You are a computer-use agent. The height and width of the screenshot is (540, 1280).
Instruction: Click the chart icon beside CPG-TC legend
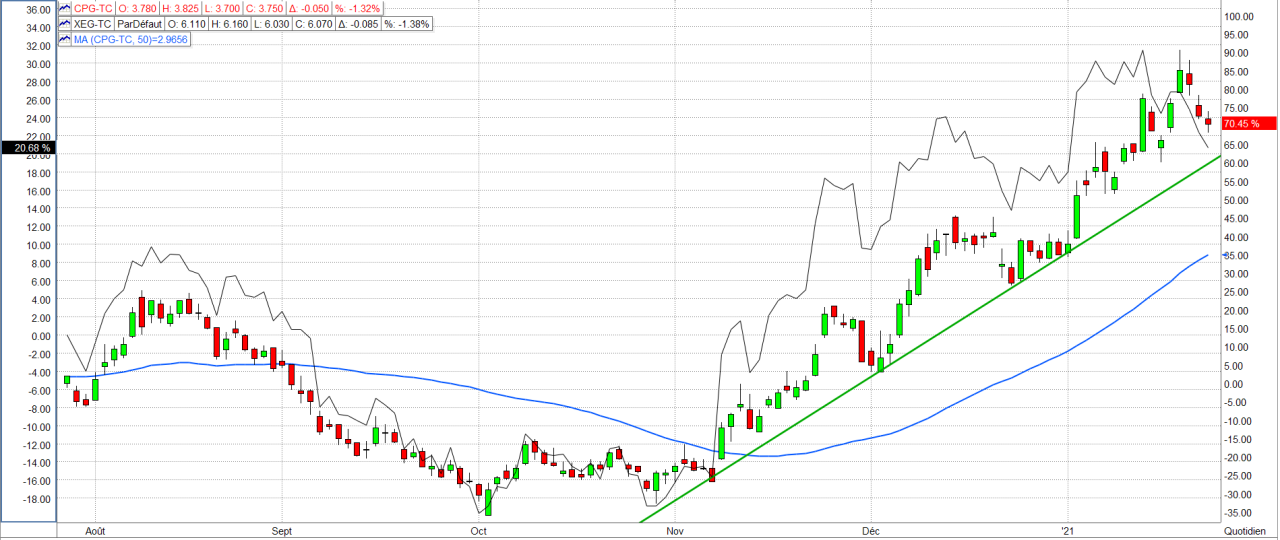[x=65, y=8]
